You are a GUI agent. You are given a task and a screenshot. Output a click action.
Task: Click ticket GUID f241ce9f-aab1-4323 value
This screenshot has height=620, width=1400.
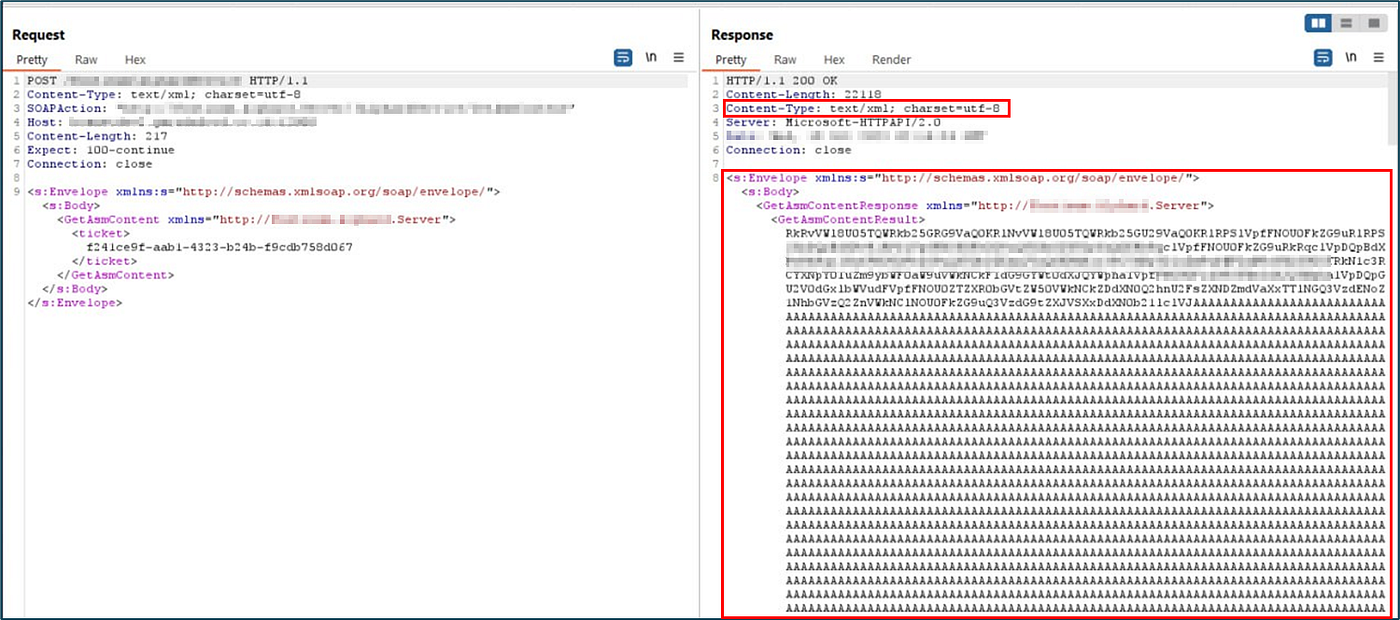(x=219, y=247)
